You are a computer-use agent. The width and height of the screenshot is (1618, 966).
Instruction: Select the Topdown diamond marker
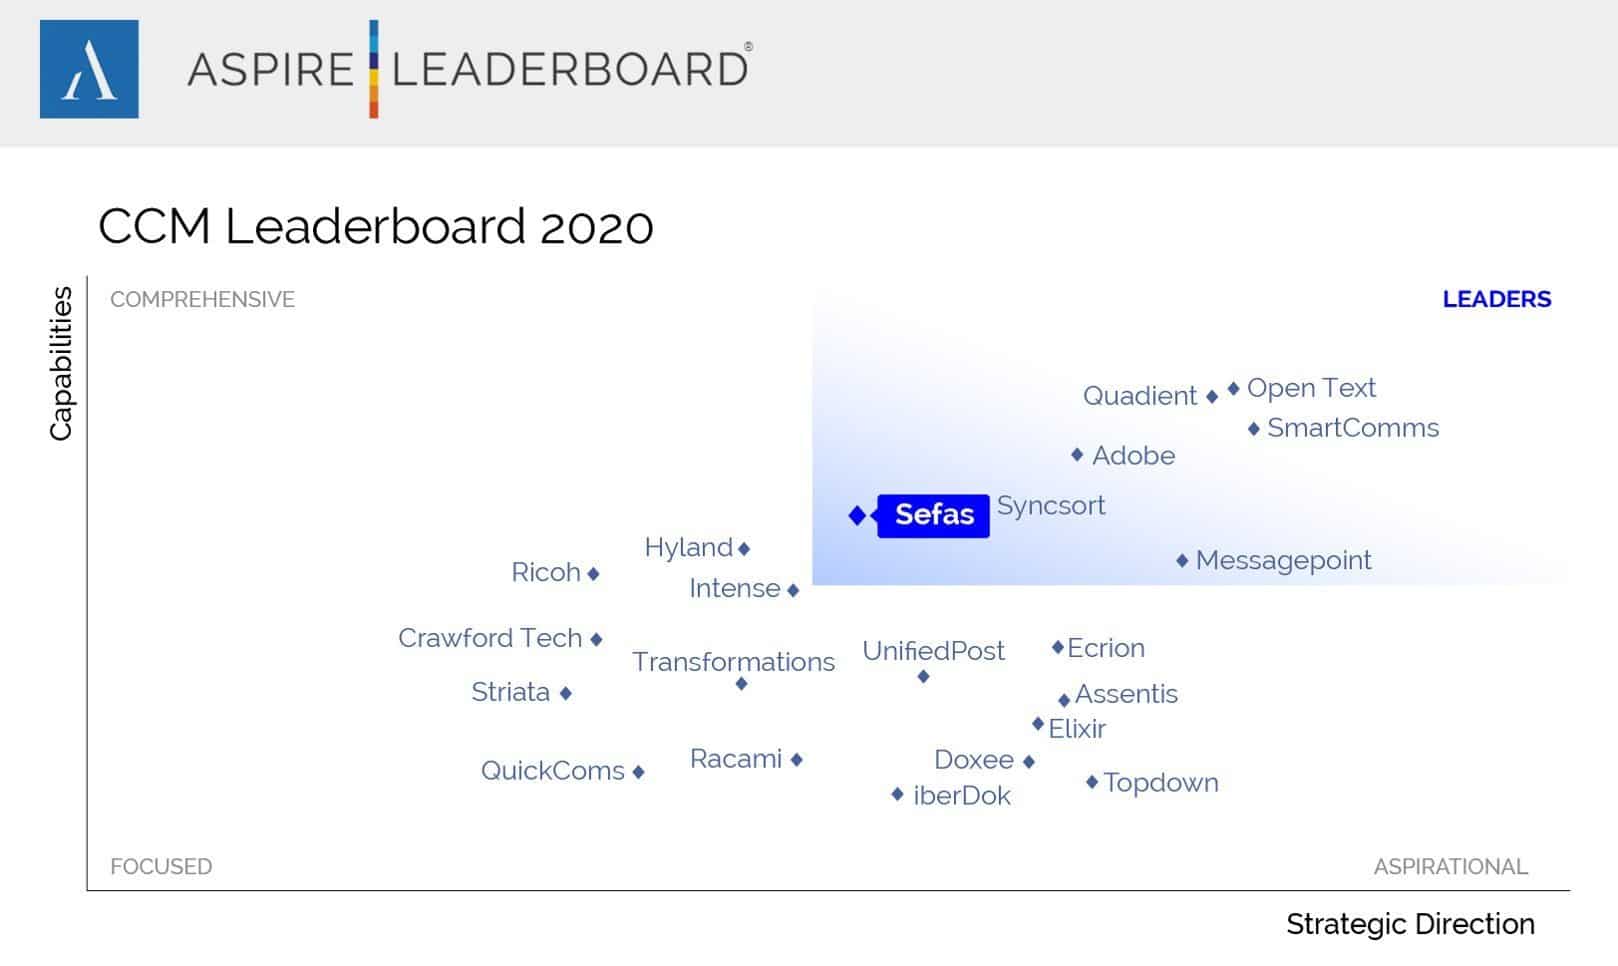coord(1092,782)
